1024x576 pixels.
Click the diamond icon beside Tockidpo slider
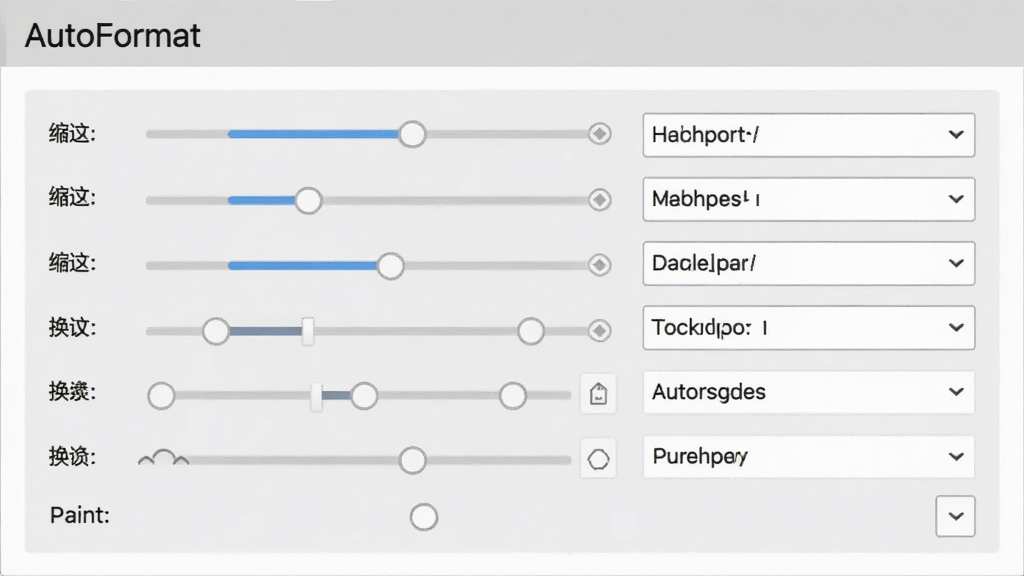click(x=599, y=330)
